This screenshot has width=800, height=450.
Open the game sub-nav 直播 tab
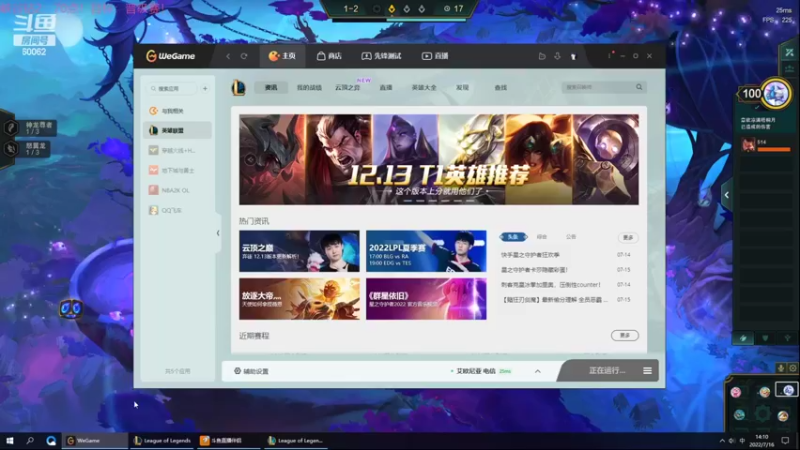point(386,88)
